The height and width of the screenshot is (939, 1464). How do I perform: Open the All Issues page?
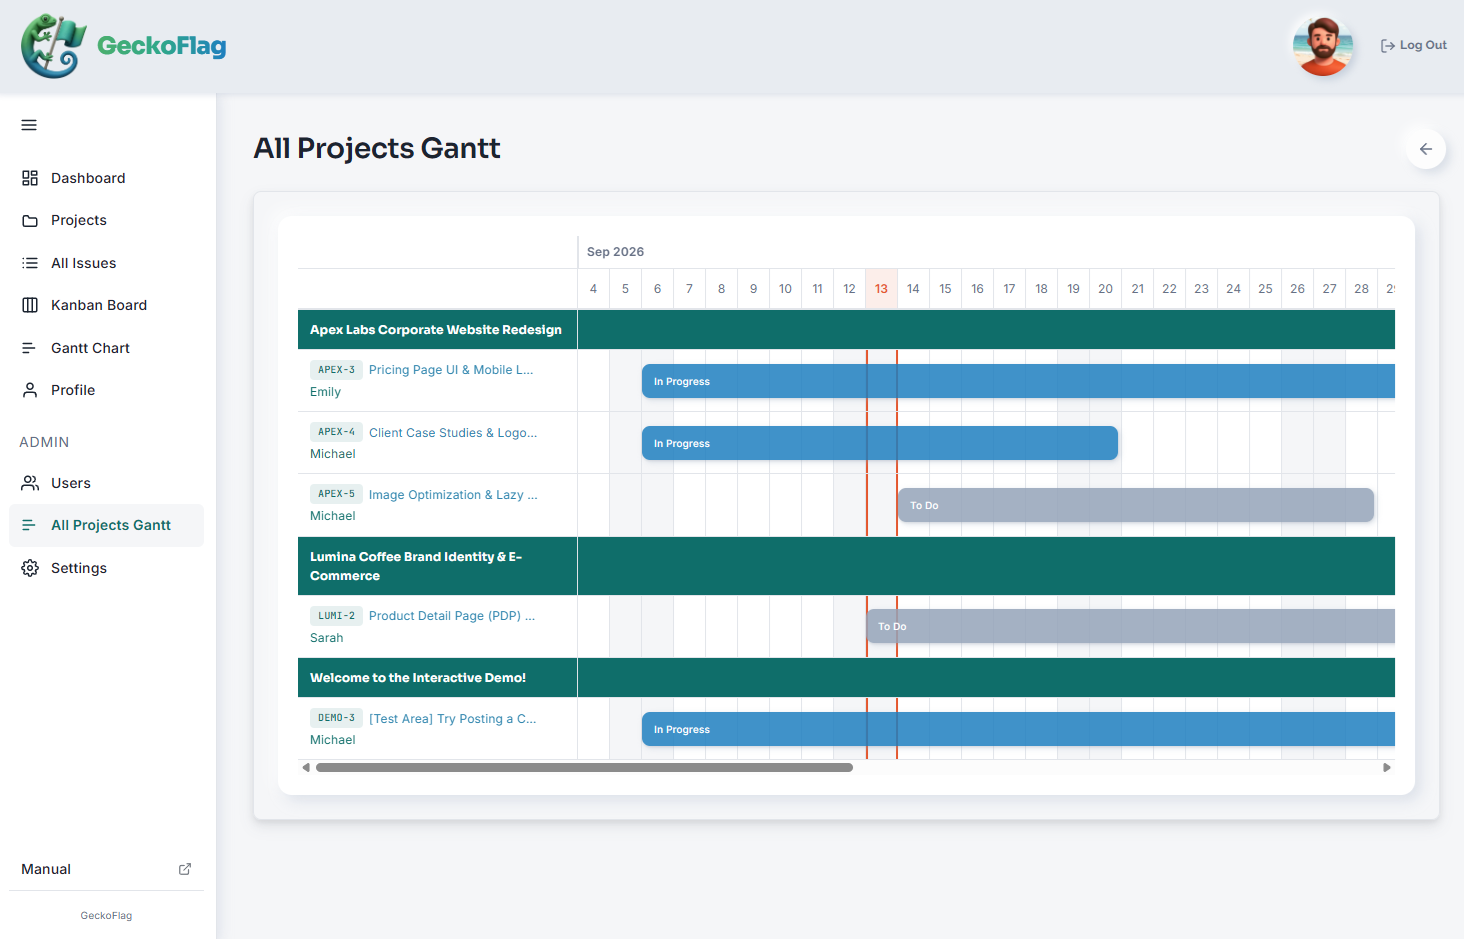tap(106, 263)
